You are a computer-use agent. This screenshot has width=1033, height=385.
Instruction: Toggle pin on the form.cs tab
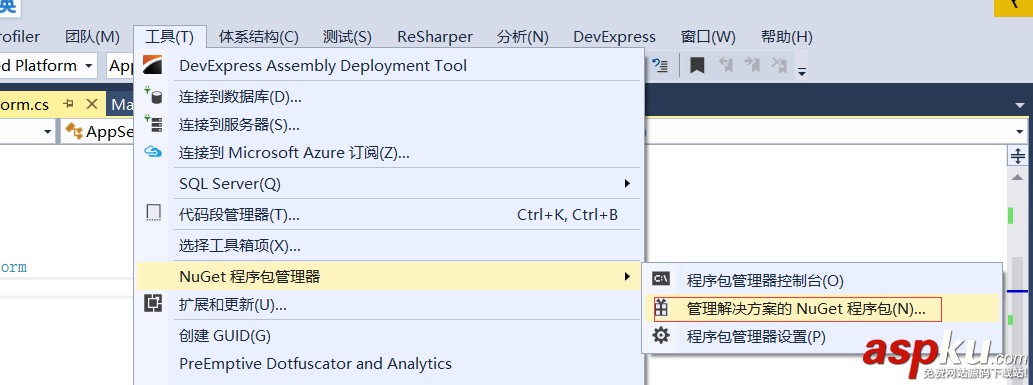click(x=69, y=104)
